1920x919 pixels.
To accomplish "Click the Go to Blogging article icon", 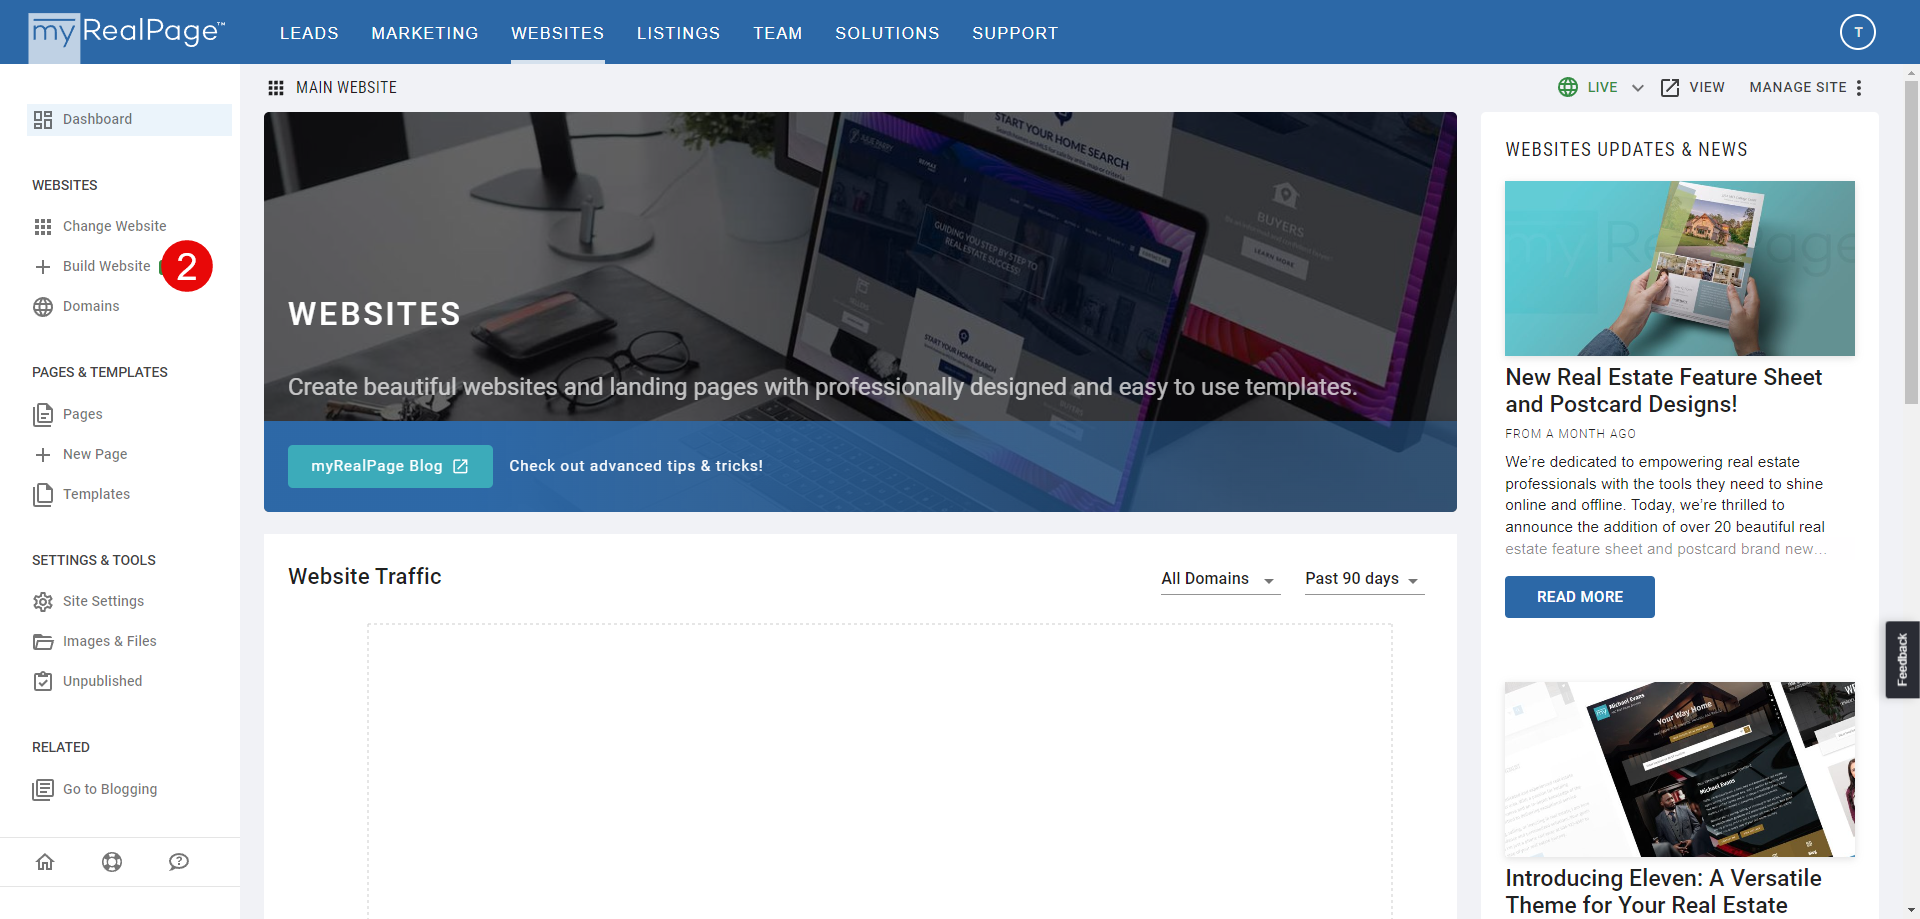I will point(43,790).
